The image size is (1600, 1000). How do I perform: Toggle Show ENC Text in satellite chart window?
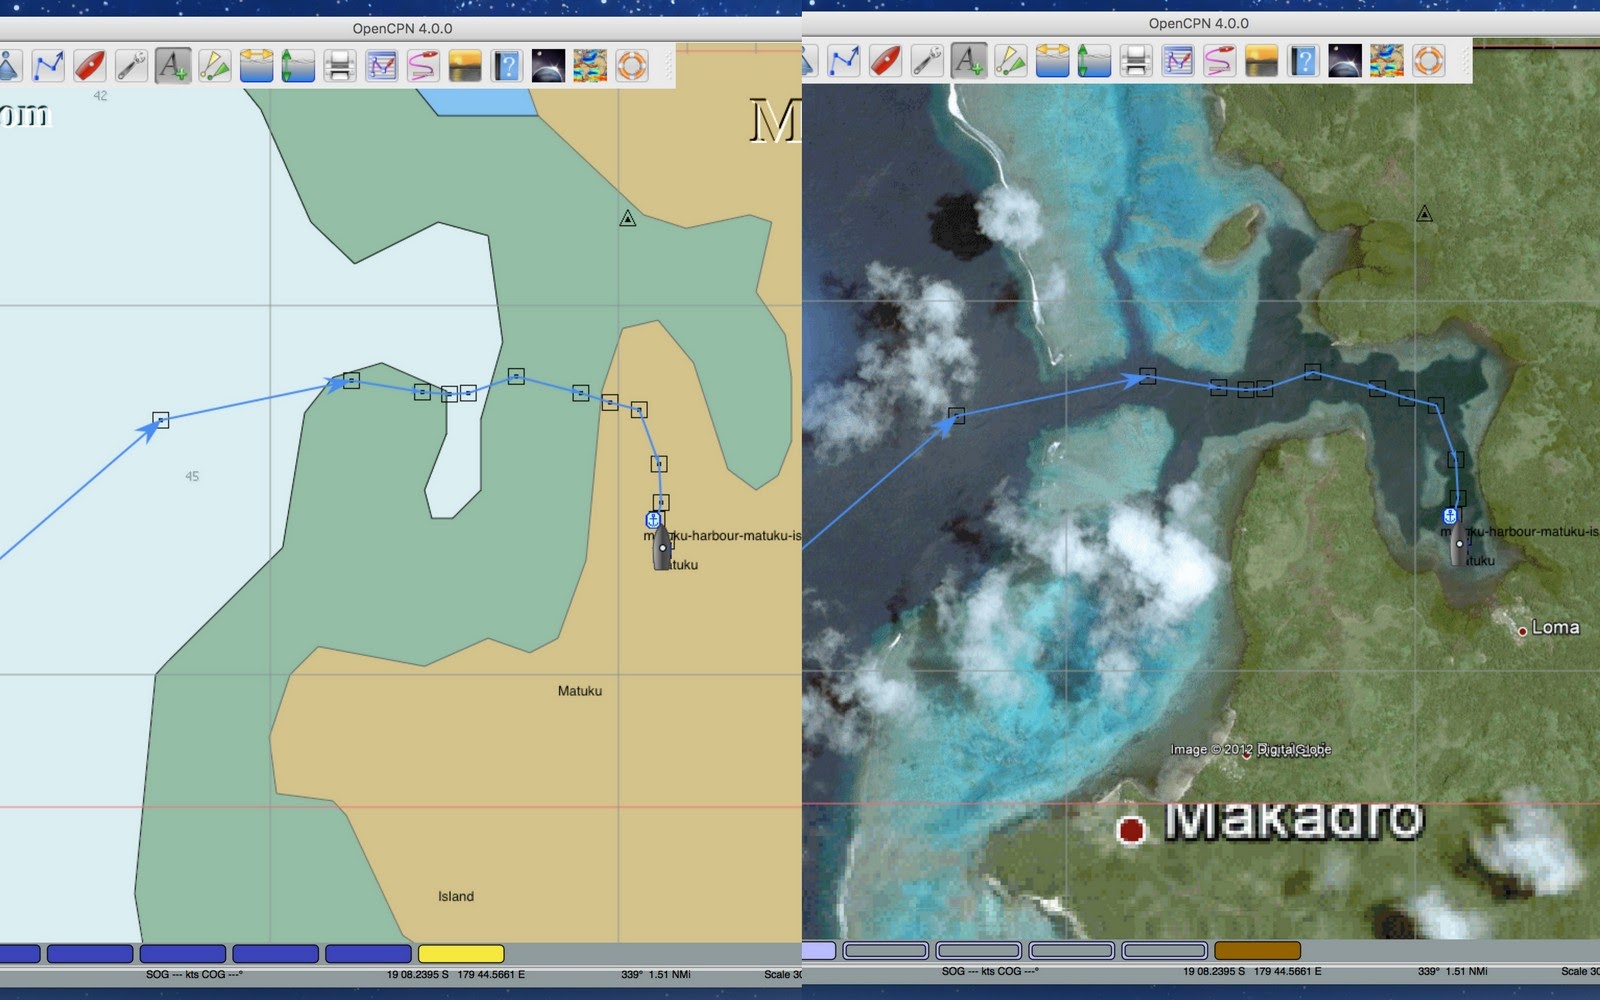[969, 61]
